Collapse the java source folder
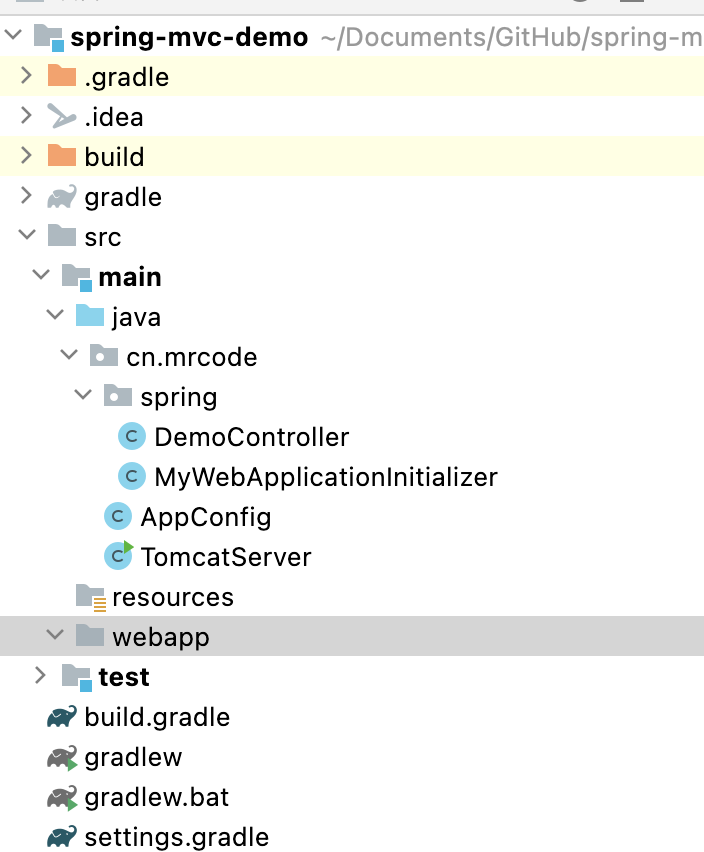Image resolution: width=704 pixels, height=852 pixels. [x=55, y=317]
